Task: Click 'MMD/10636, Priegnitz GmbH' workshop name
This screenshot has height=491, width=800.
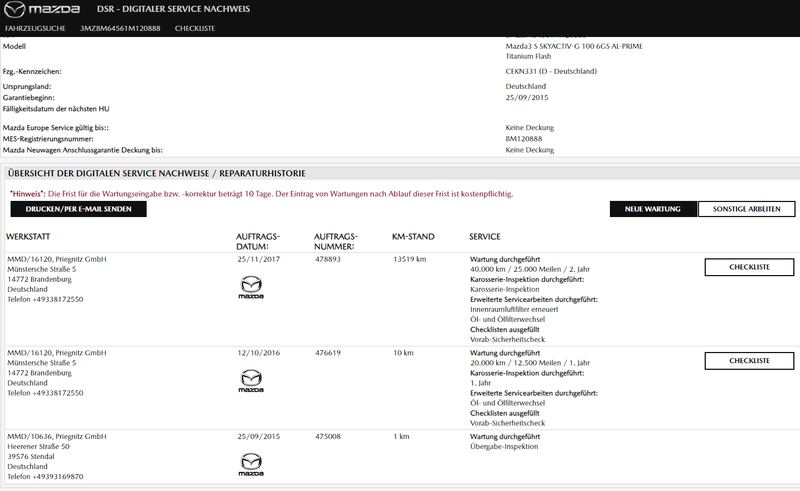Action: point(57,437)
